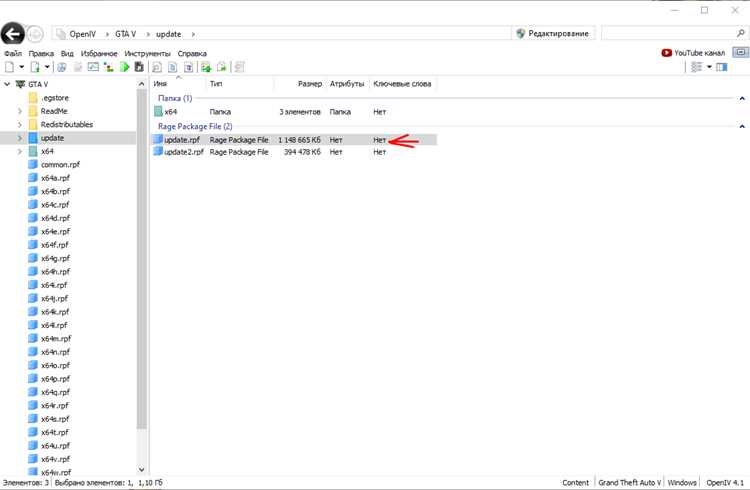Screen dimensions: 750x490
Task: Click the extract files toolbar icon
Action: [x=221, y=67]
